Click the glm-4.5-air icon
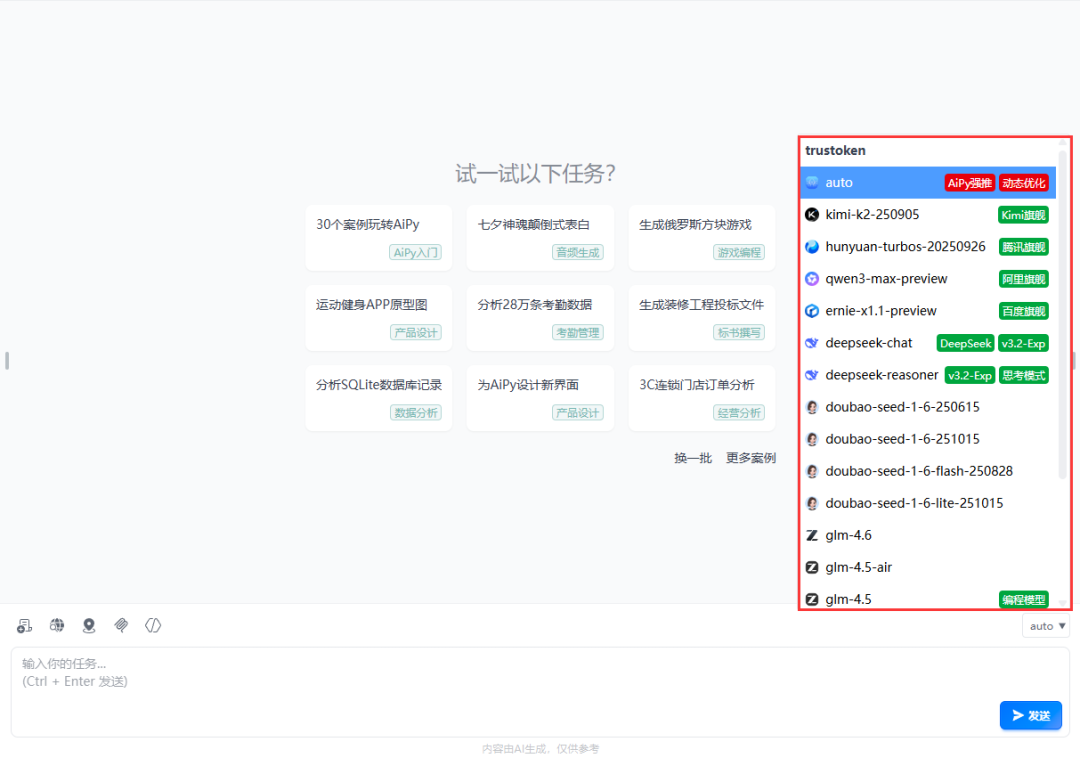Viewport: 1080px width, 758px height. [812, 567]
